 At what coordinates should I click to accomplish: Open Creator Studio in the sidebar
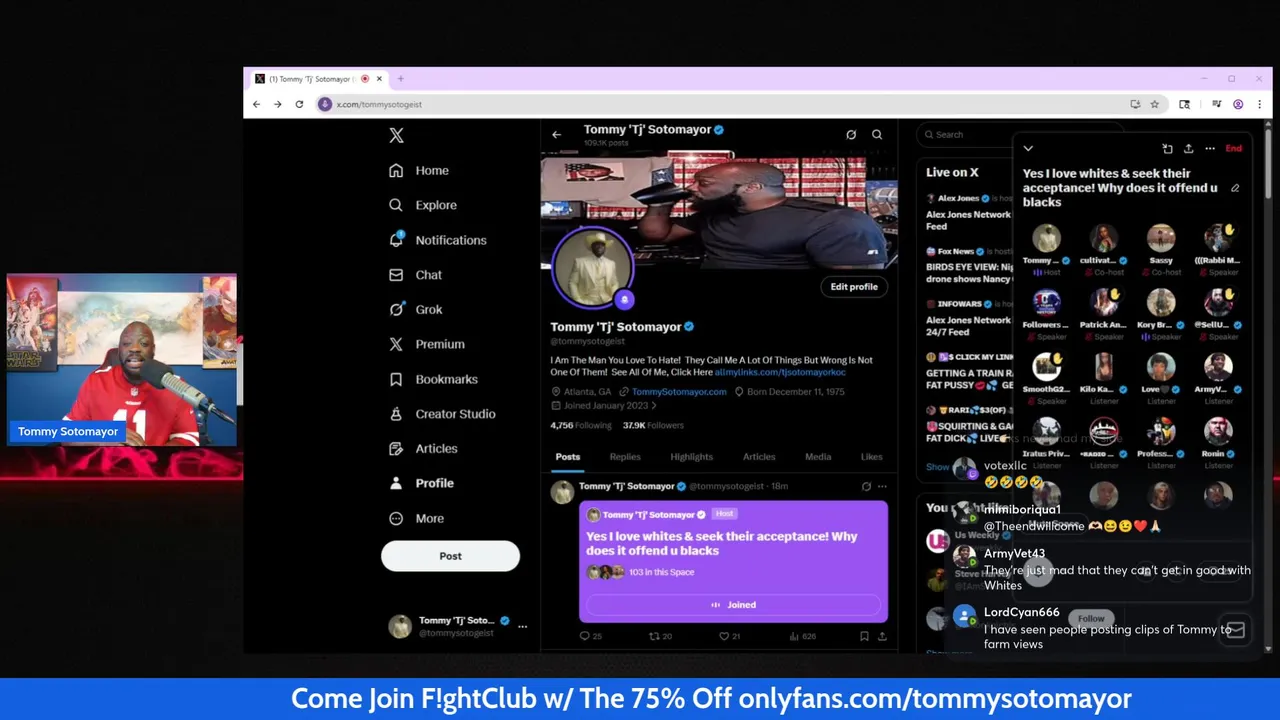(442, 414)
